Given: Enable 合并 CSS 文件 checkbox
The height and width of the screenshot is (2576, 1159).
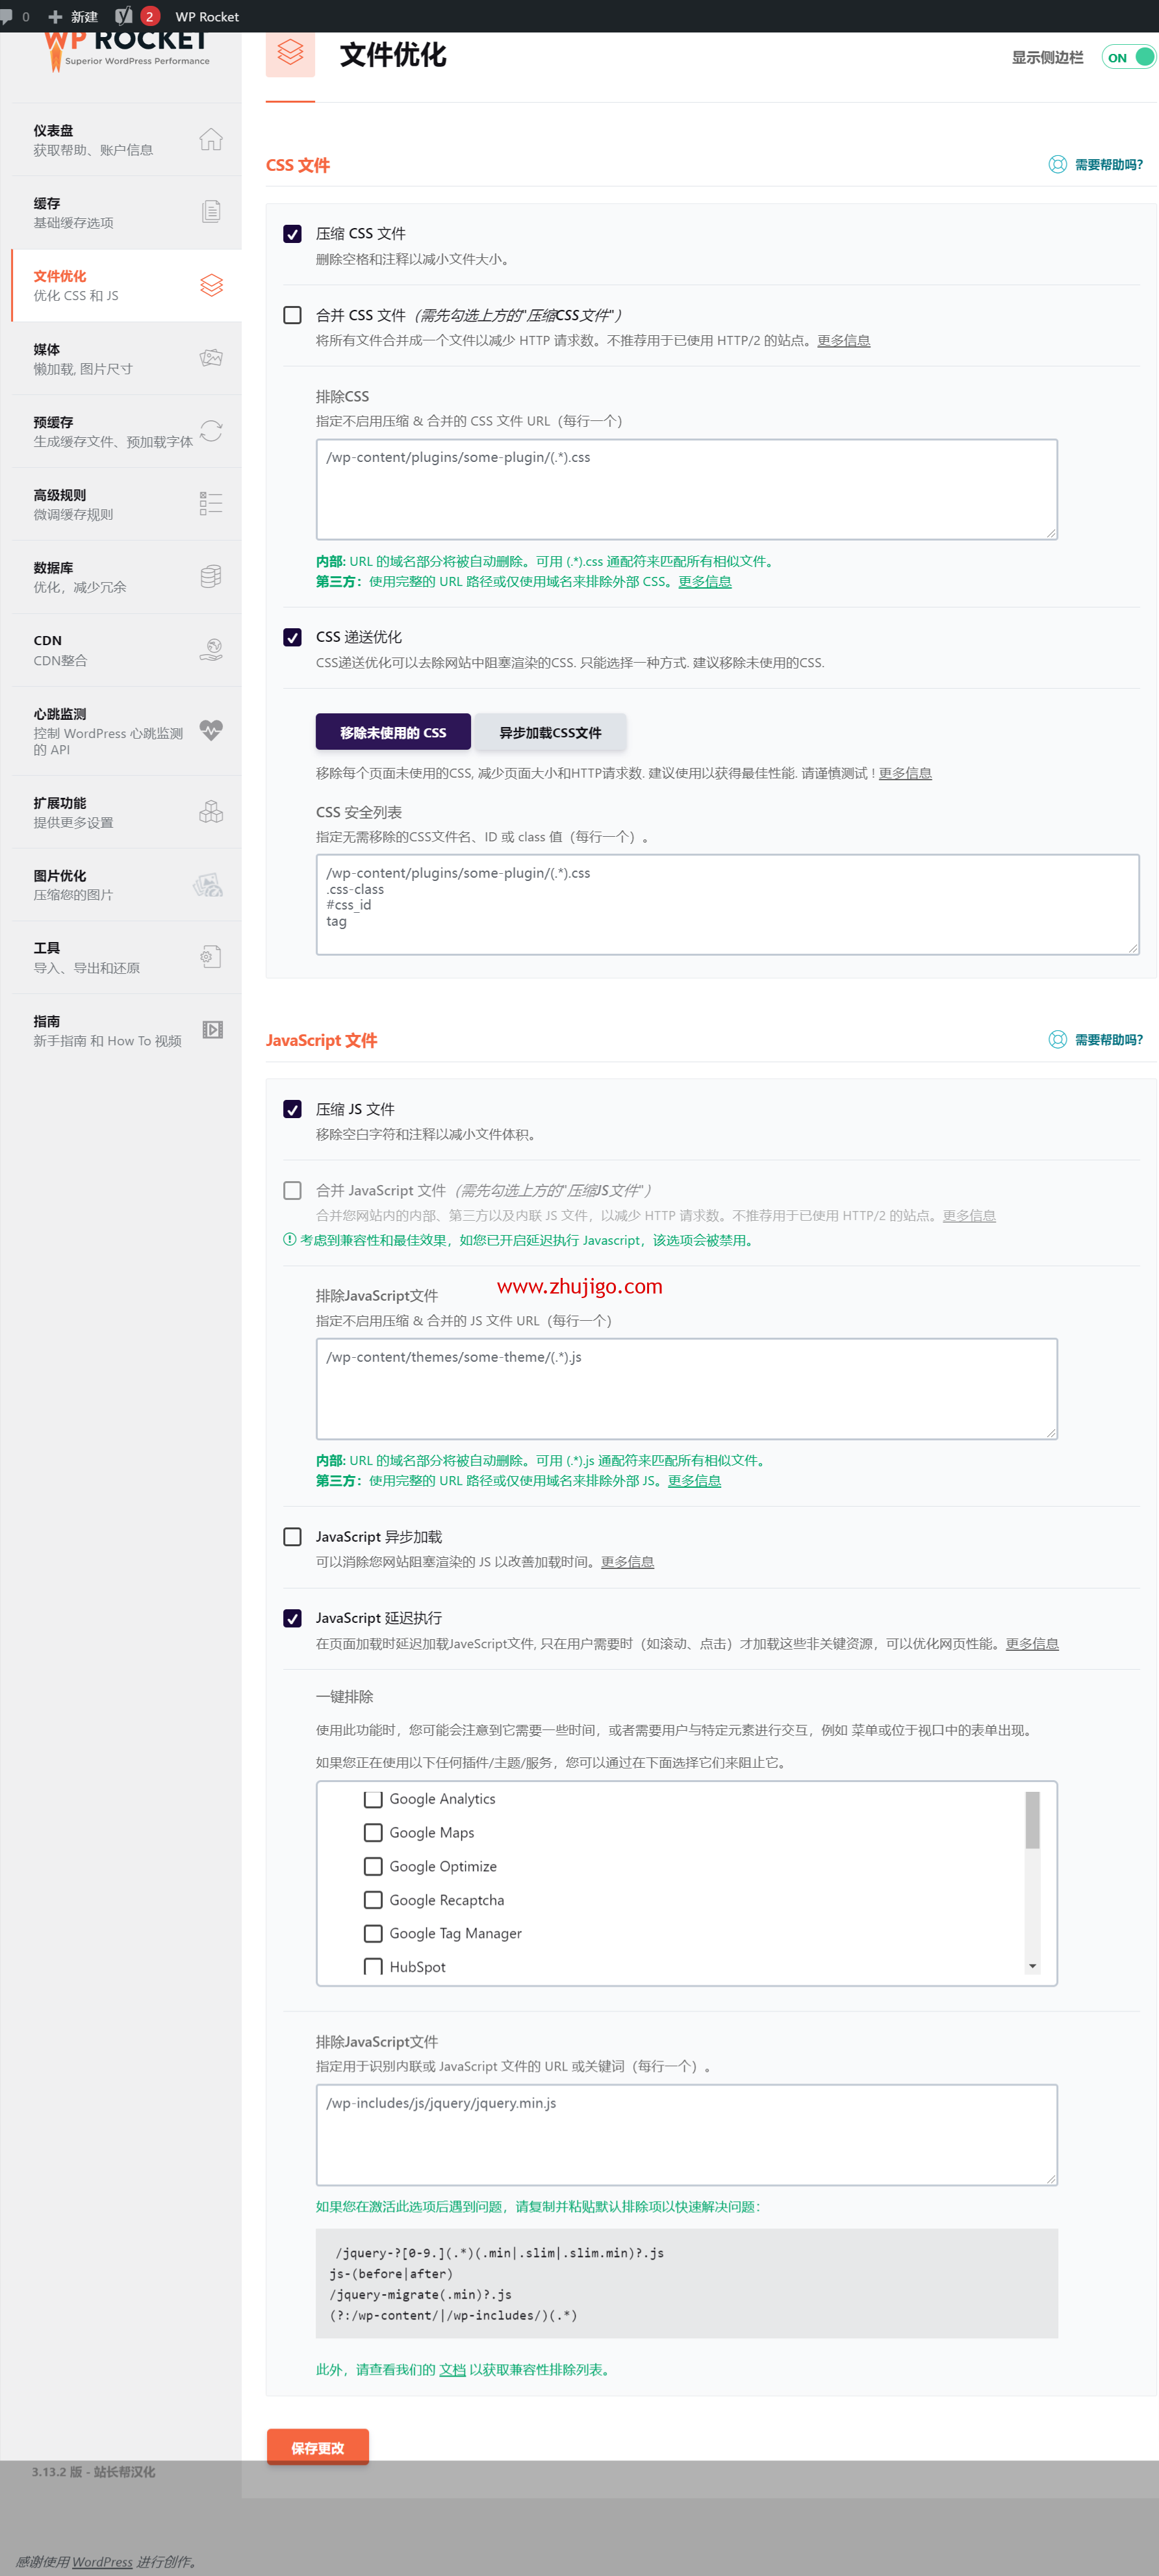Looking at the screenshot, I should pyautogui.click(x=292, y=315).
